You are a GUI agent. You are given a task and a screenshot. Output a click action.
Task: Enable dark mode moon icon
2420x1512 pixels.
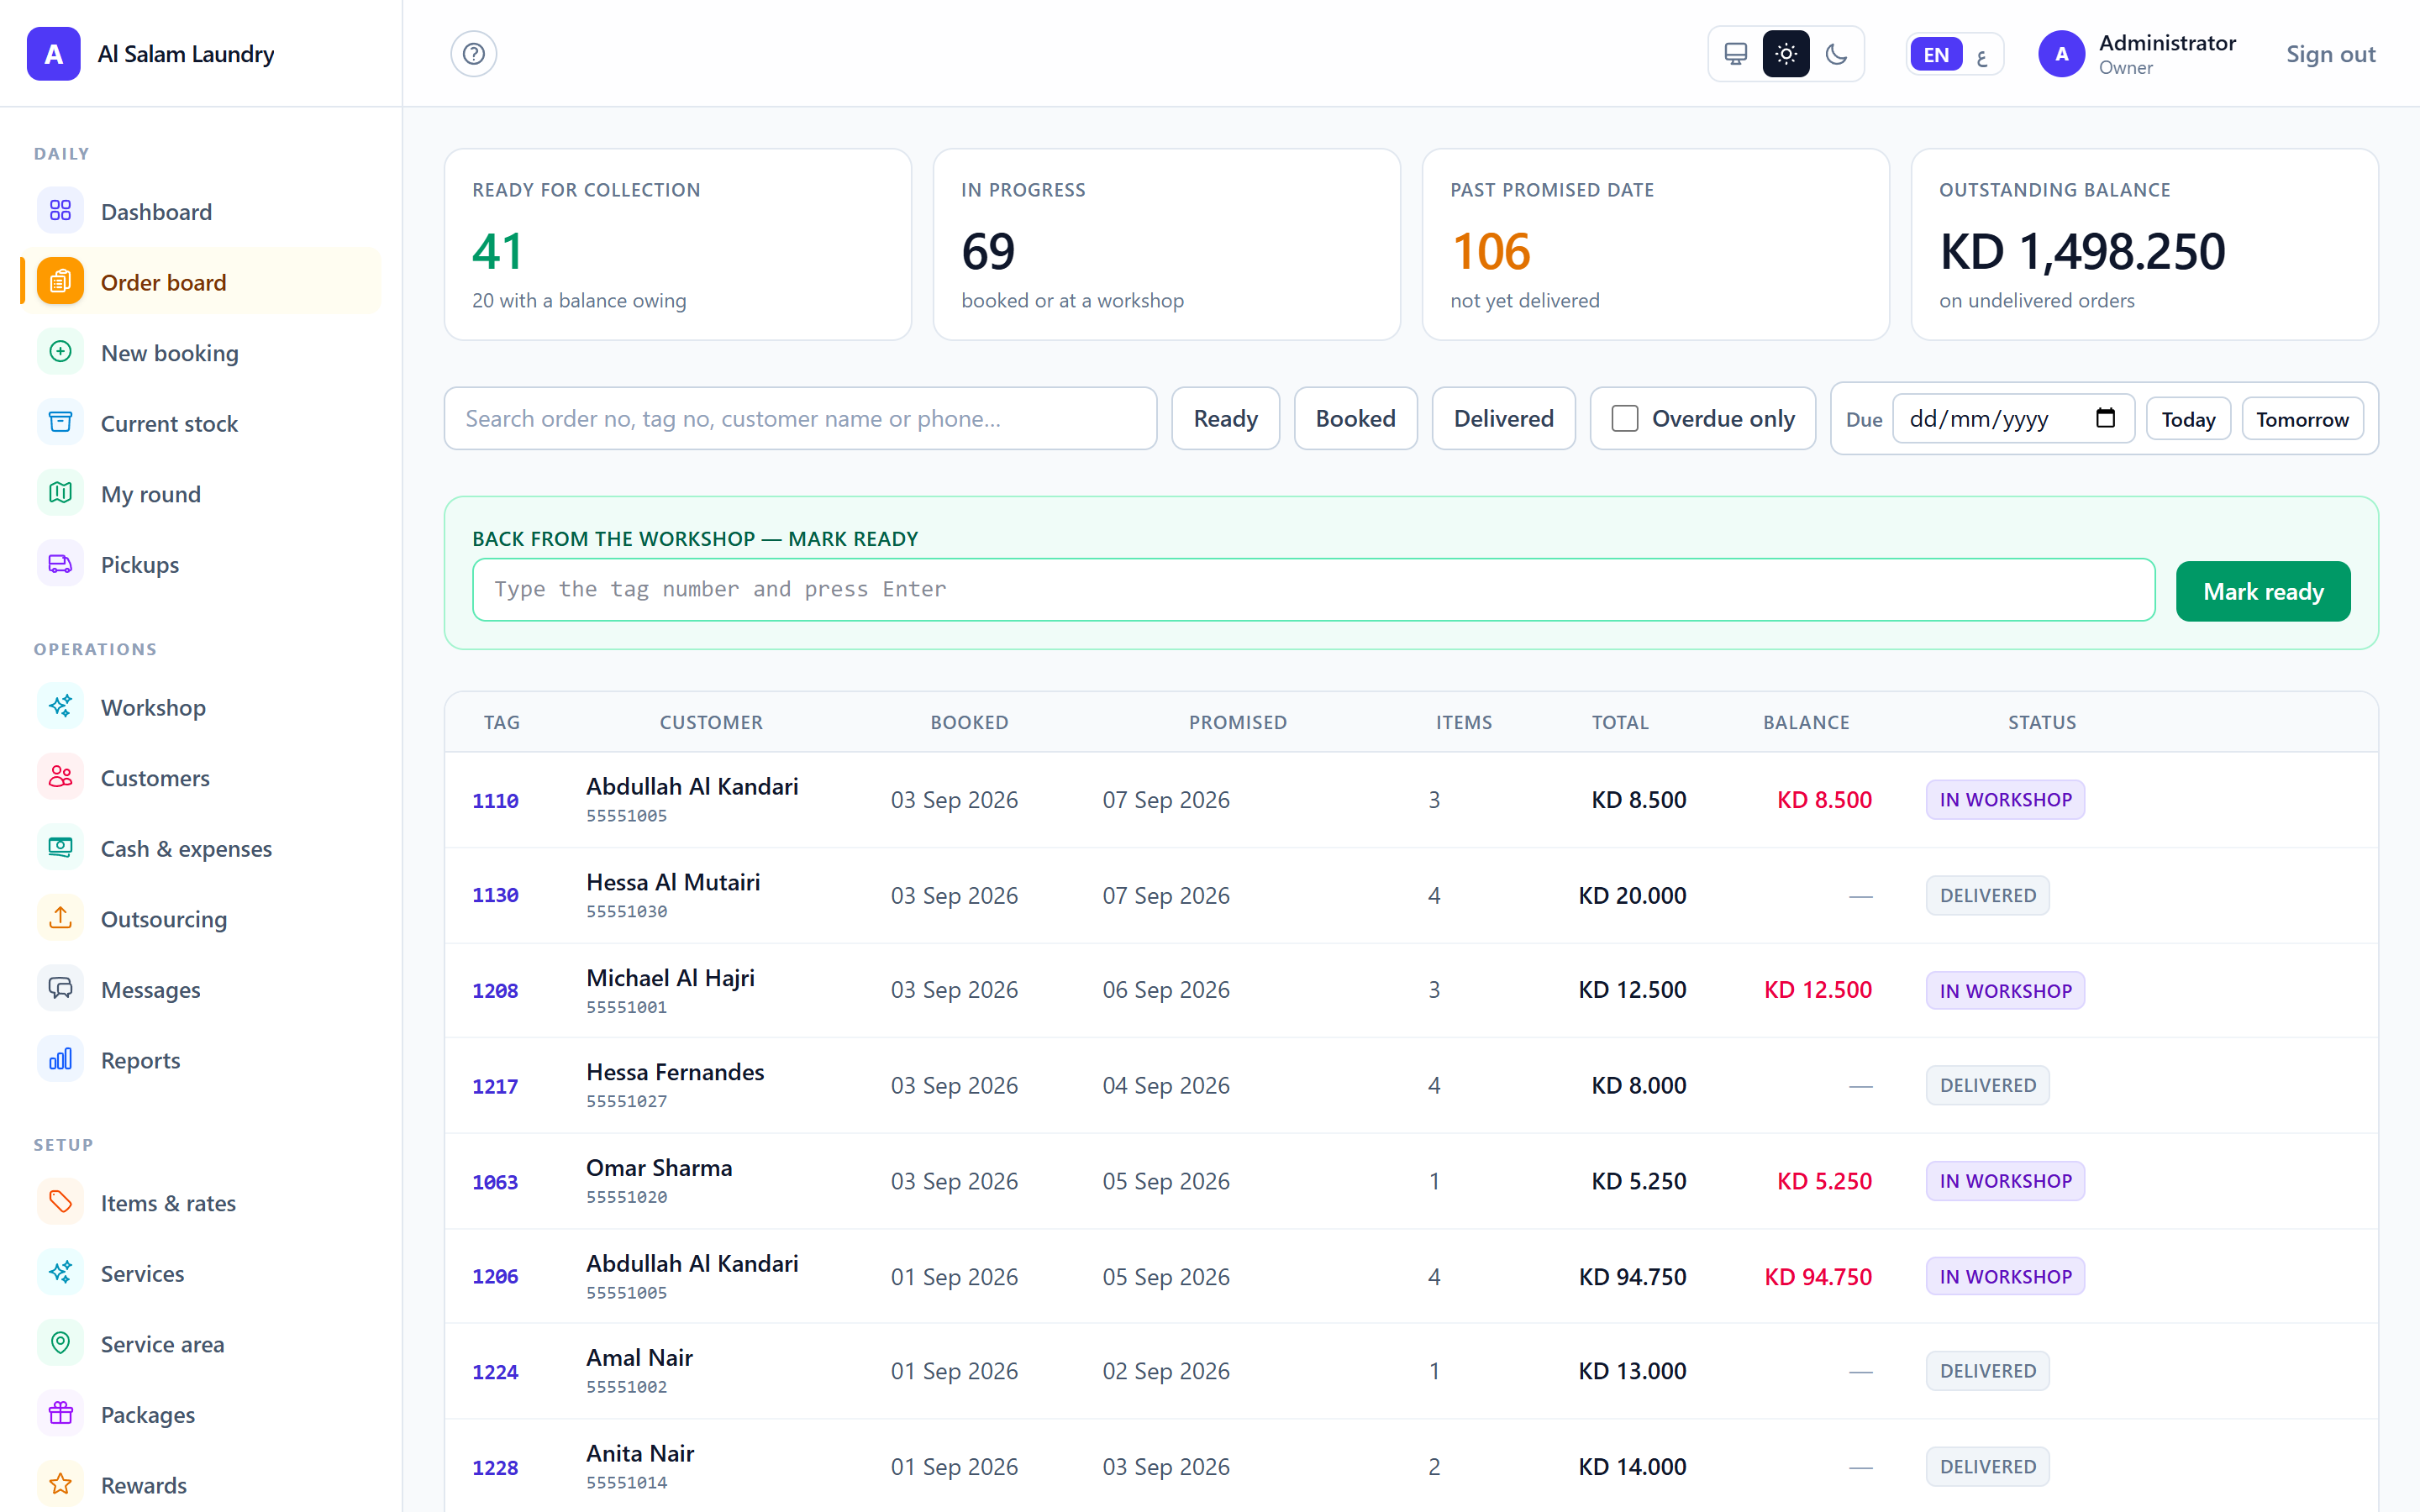1836,54
